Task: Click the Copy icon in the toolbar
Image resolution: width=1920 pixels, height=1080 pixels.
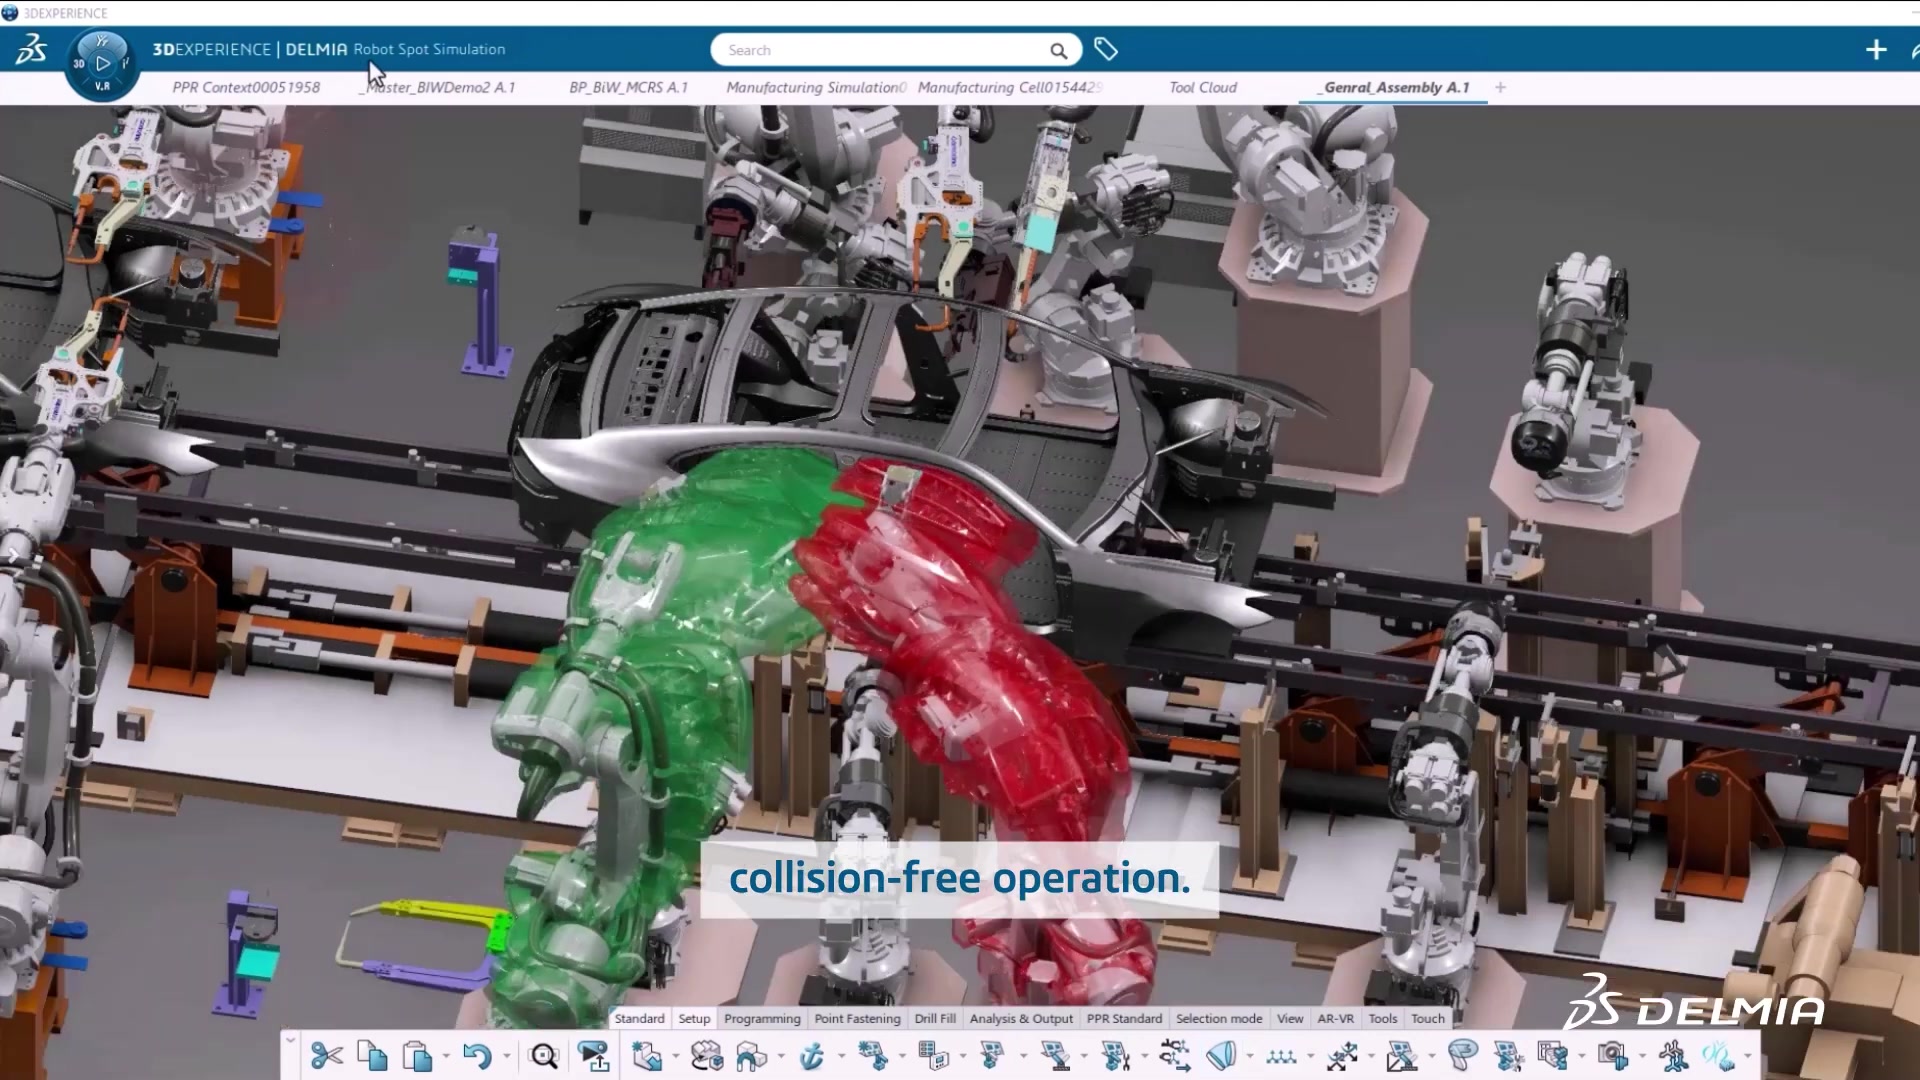Action: [x=372, y=1056]
